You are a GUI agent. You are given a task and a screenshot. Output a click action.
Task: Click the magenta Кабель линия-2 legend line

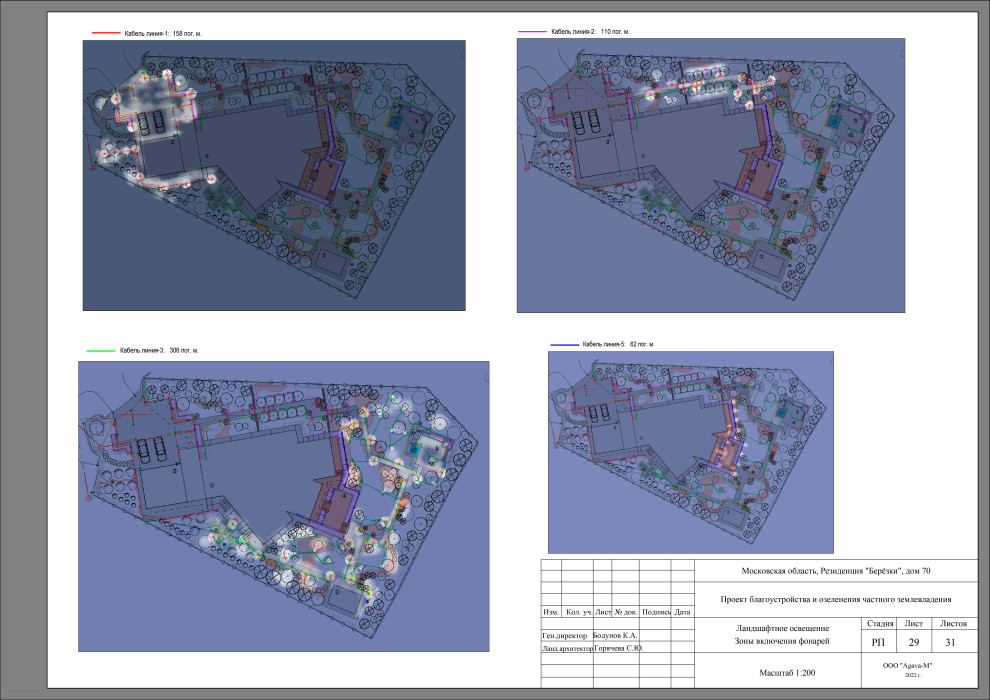[532, 32]
